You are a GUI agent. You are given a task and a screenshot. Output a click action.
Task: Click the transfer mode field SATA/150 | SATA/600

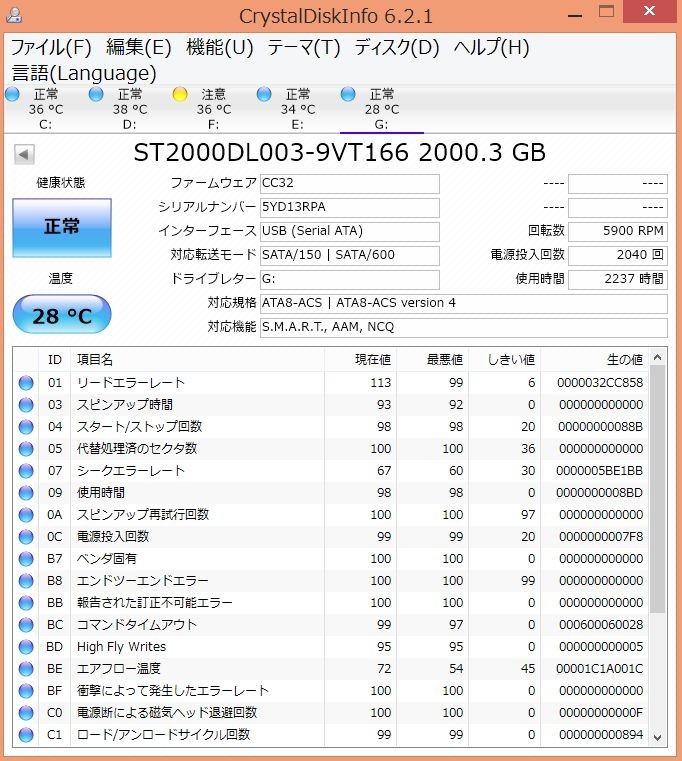[x=350, y=255]
